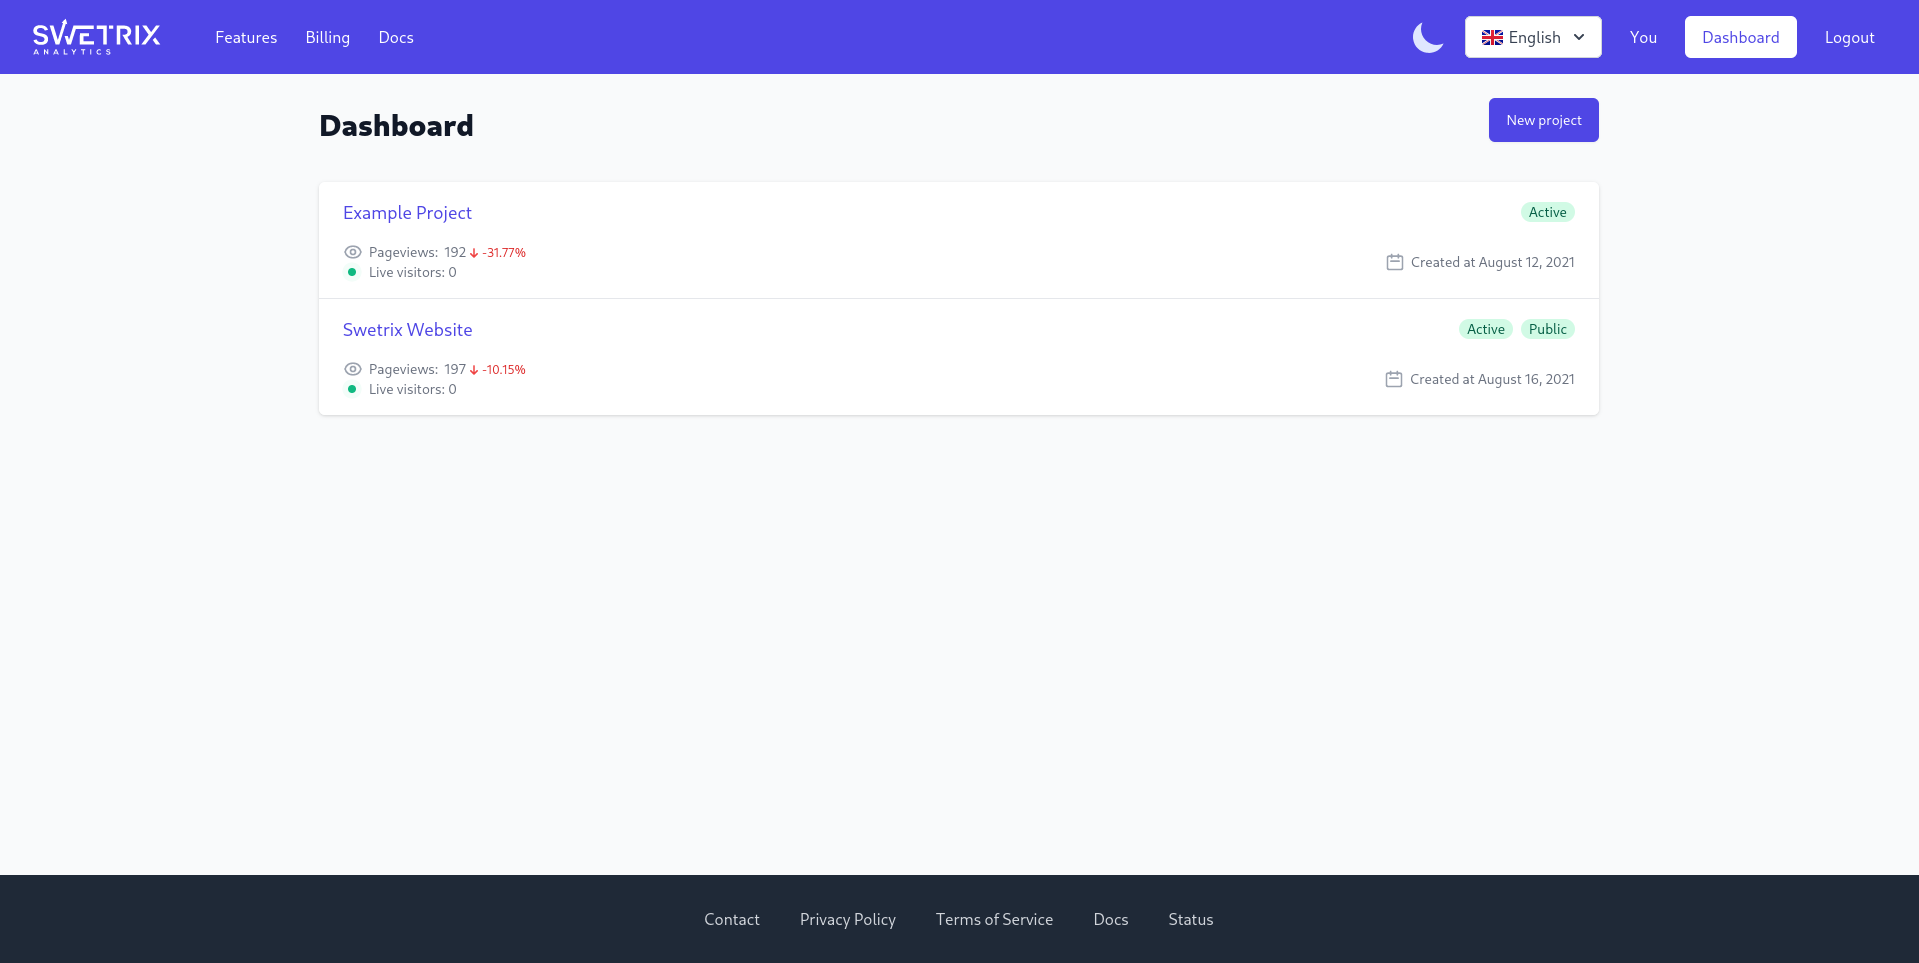Click calendar icon beside August 16, 2021
Image resolution: width=1919 pixels, height=963 pixels.
click(x=1393, y=379)
